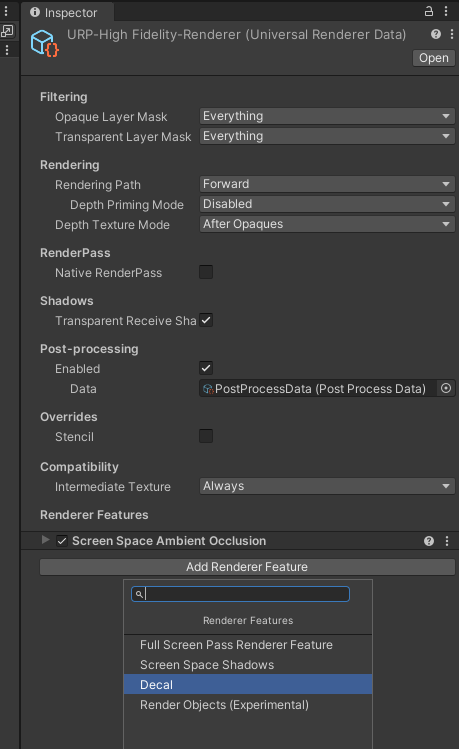
Task: Open Depth Texture Mode dropdown
Action: pyautogui.click(x=327, y=224)
